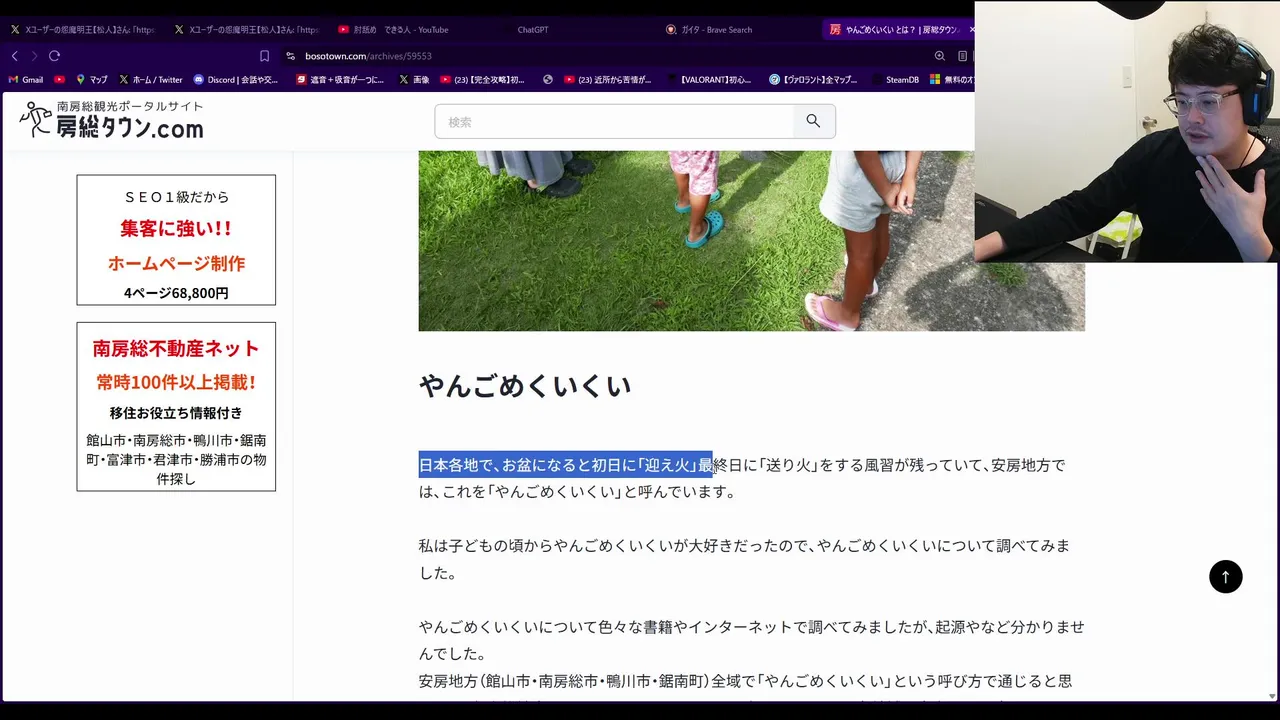
Task: Click the zoom magnifier icon in the address bar
Action: (940, 56)
